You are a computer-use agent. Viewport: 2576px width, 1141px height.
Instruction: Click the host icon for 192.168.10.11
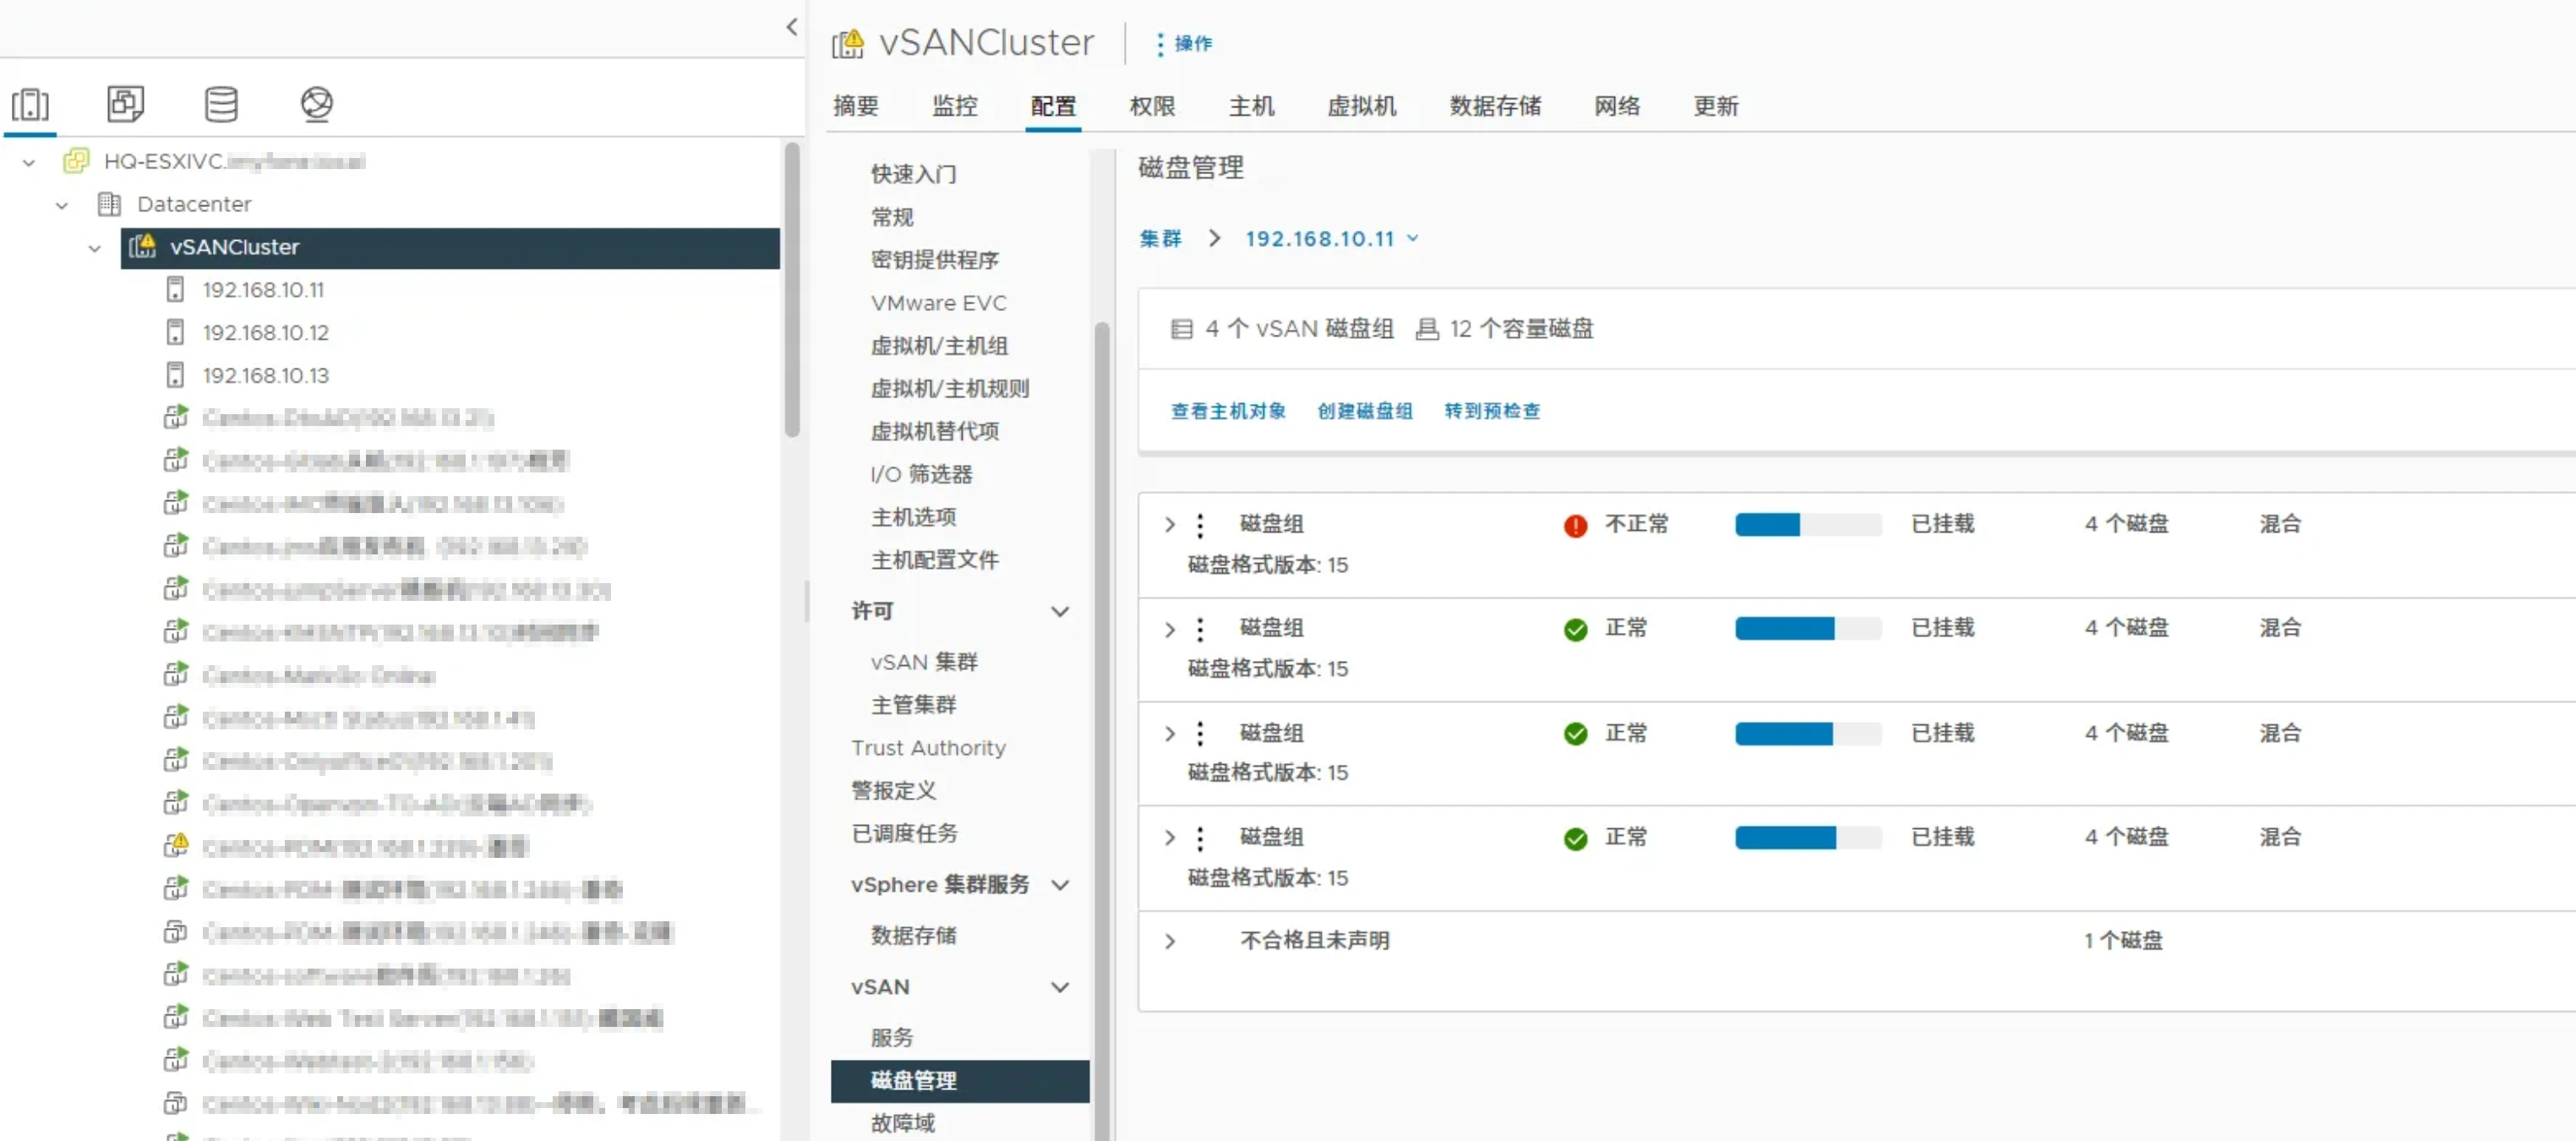coord(175,289)
